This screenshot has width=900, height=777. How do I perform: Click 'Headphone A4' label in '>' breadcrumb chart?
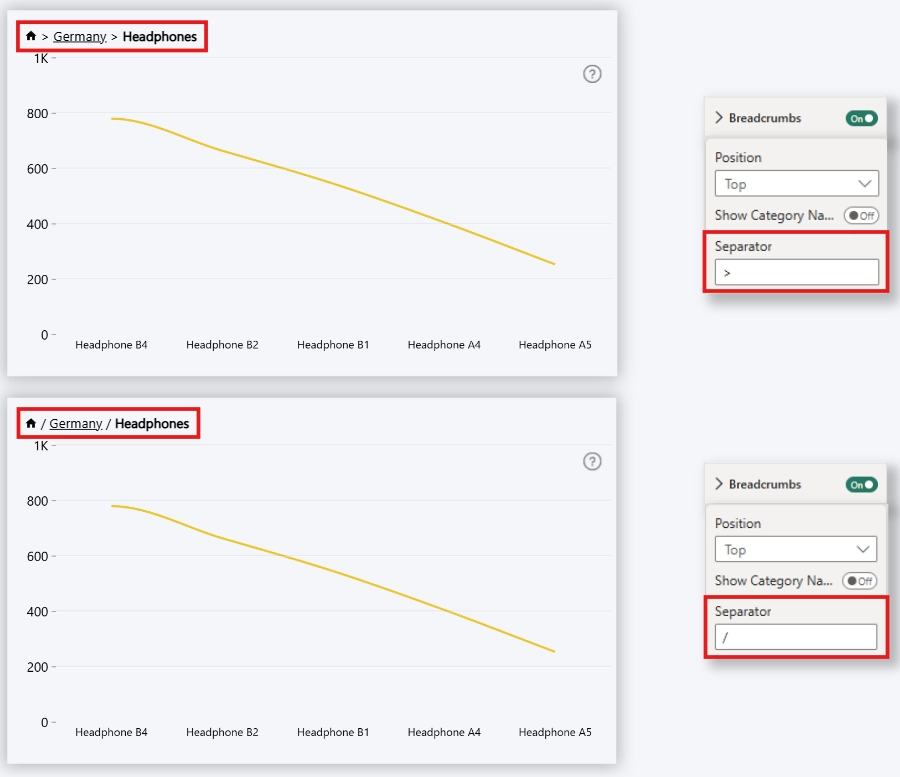pyautogui.click(x=444, y=345)
